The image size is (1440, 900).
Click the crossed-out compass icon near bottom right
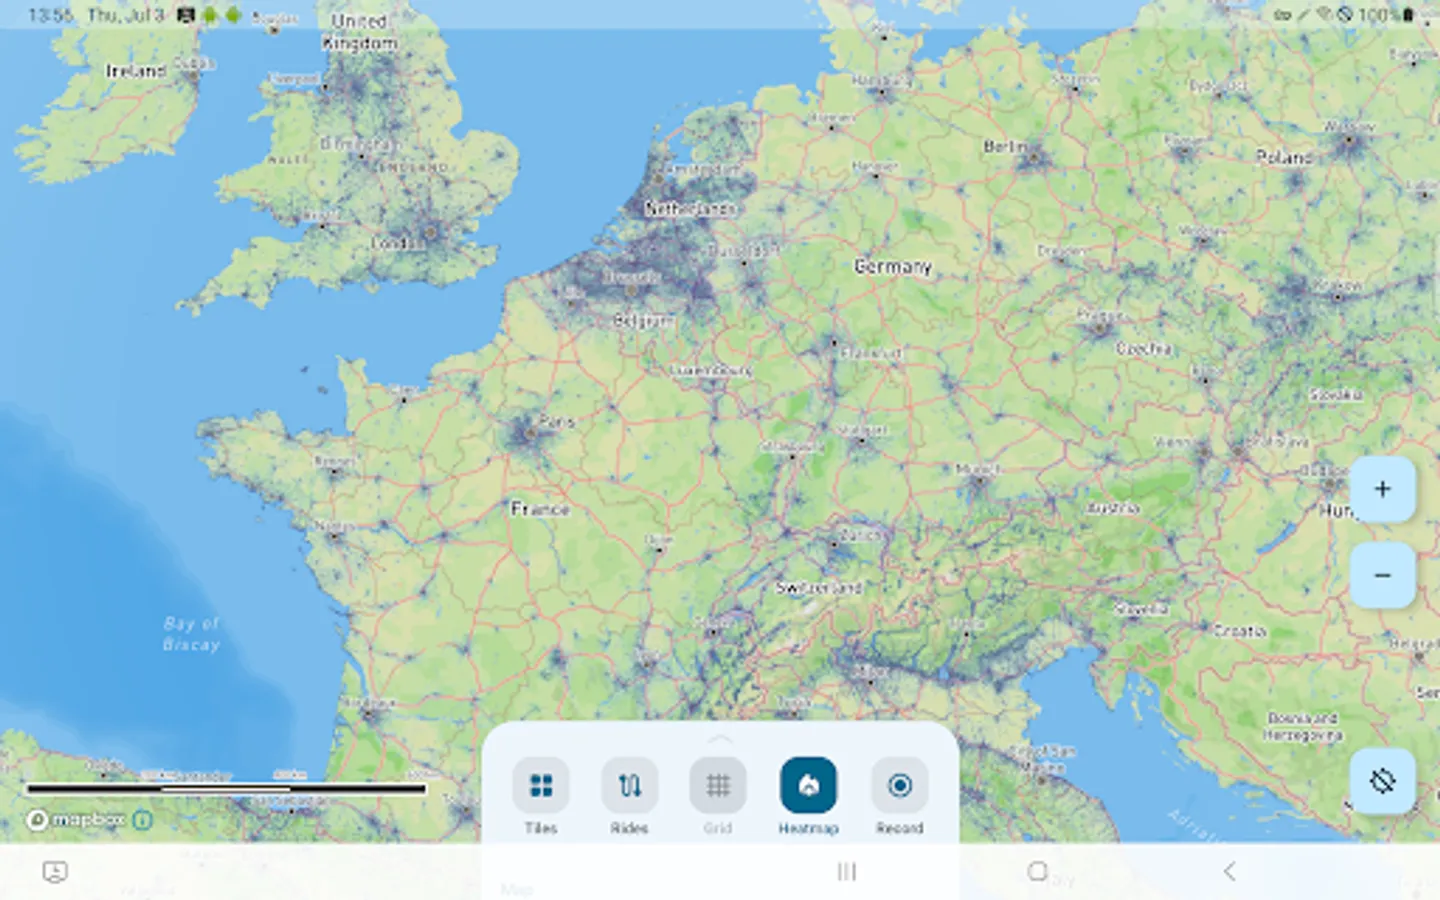click(x=1382, y=780)
